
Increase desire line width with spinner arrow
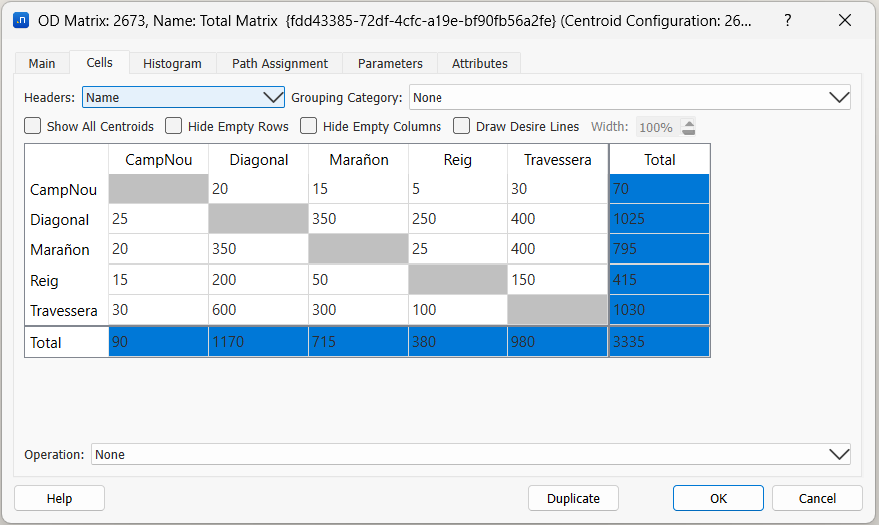pos(688,123)
